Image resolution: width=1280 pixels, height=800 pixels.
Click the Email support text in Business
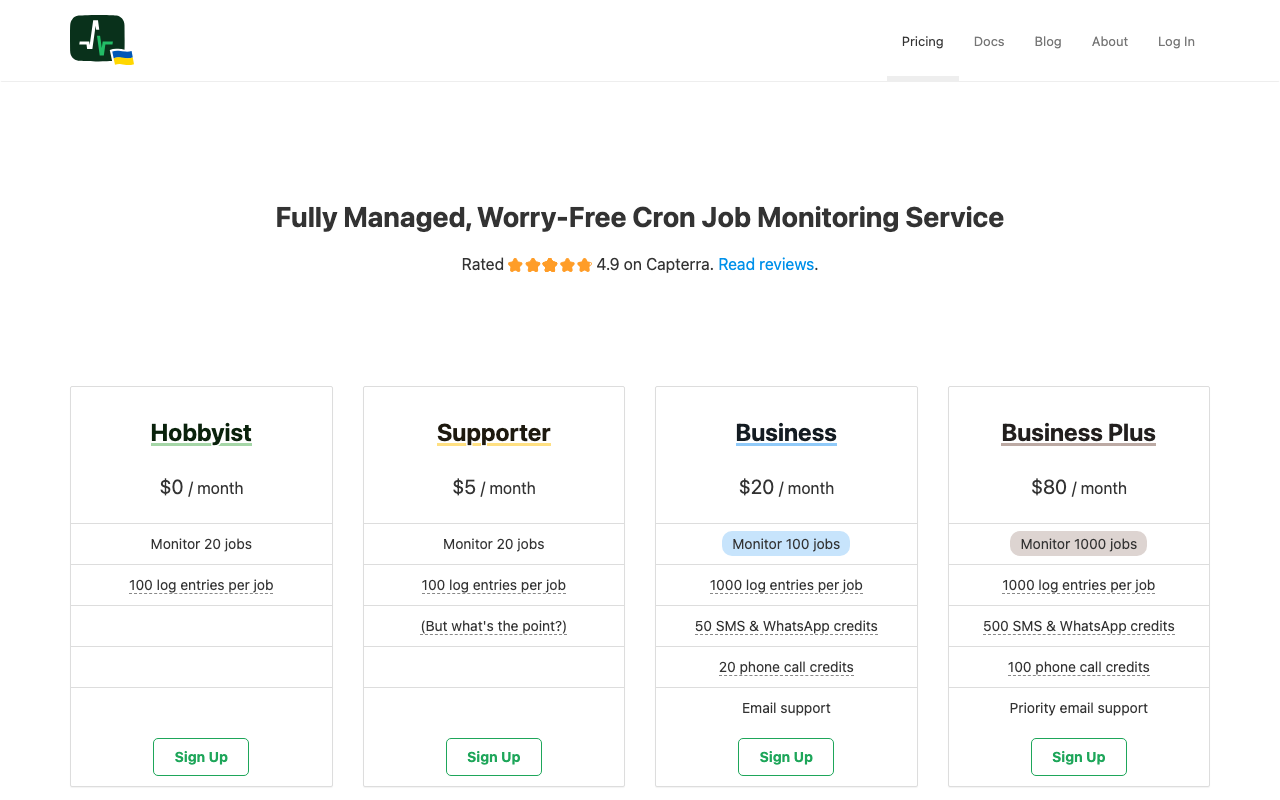click(x=786, y=708)
